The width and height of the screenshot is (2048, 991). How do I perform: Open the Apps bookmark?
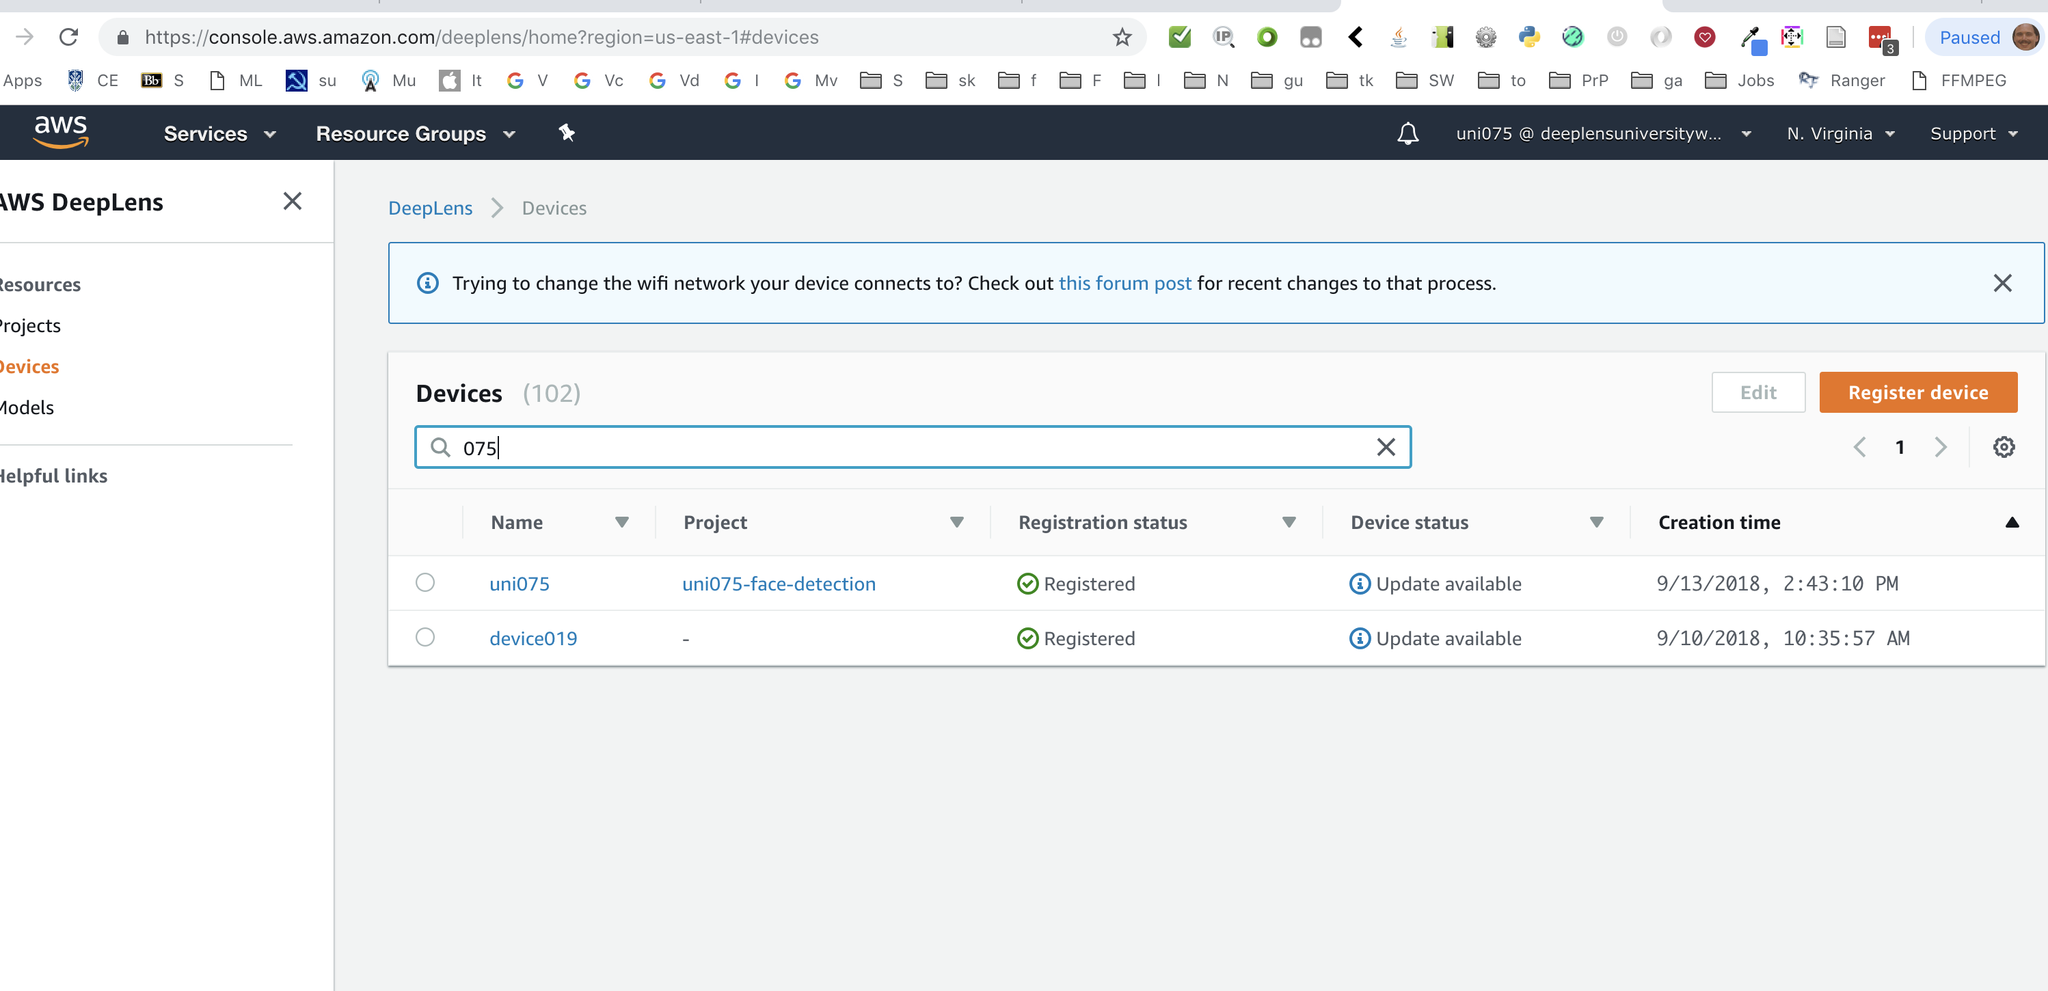pyautogui.click(x=22, y=80)
